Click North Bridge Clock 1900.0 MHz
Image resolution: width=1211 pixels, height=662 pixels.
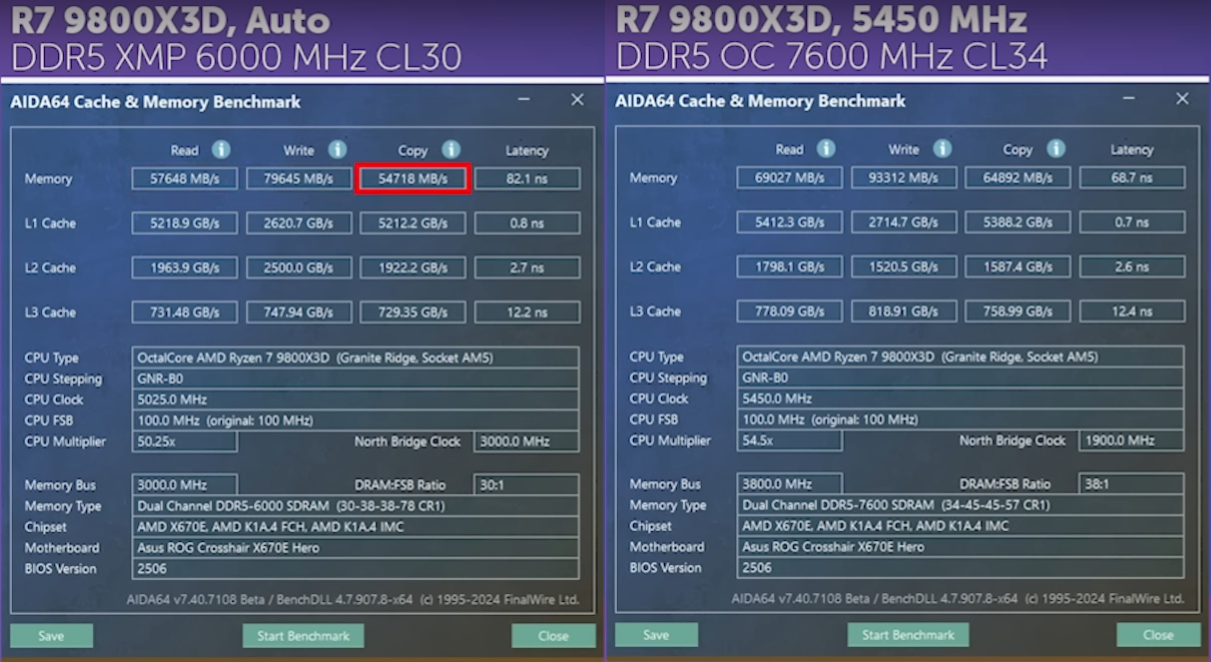[1131, 441]
